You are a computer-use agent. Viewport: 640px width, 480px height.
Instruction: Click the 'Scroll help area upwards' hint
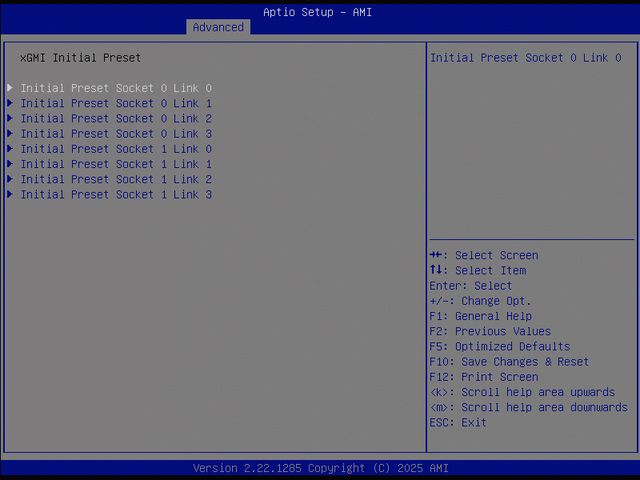click(x=522, y=392)
